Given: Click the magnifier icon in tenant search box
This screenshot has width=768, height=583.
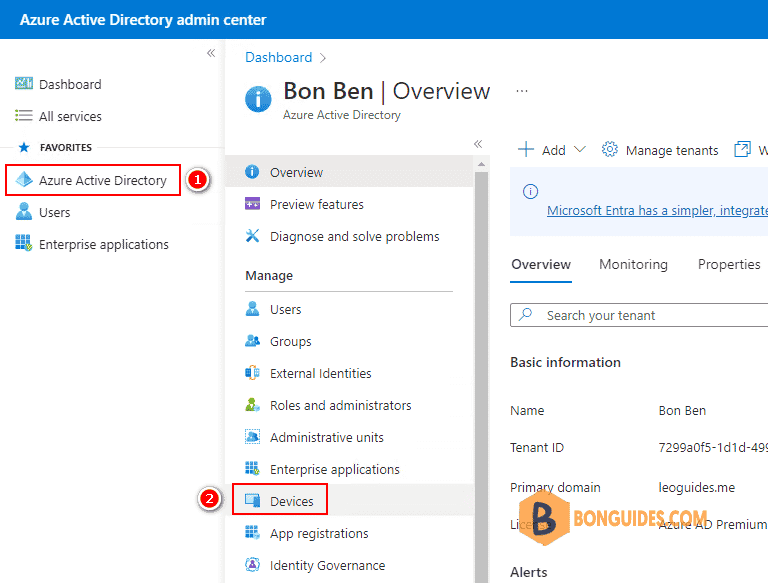Looking at the screenshot, I should pos(526,314).
